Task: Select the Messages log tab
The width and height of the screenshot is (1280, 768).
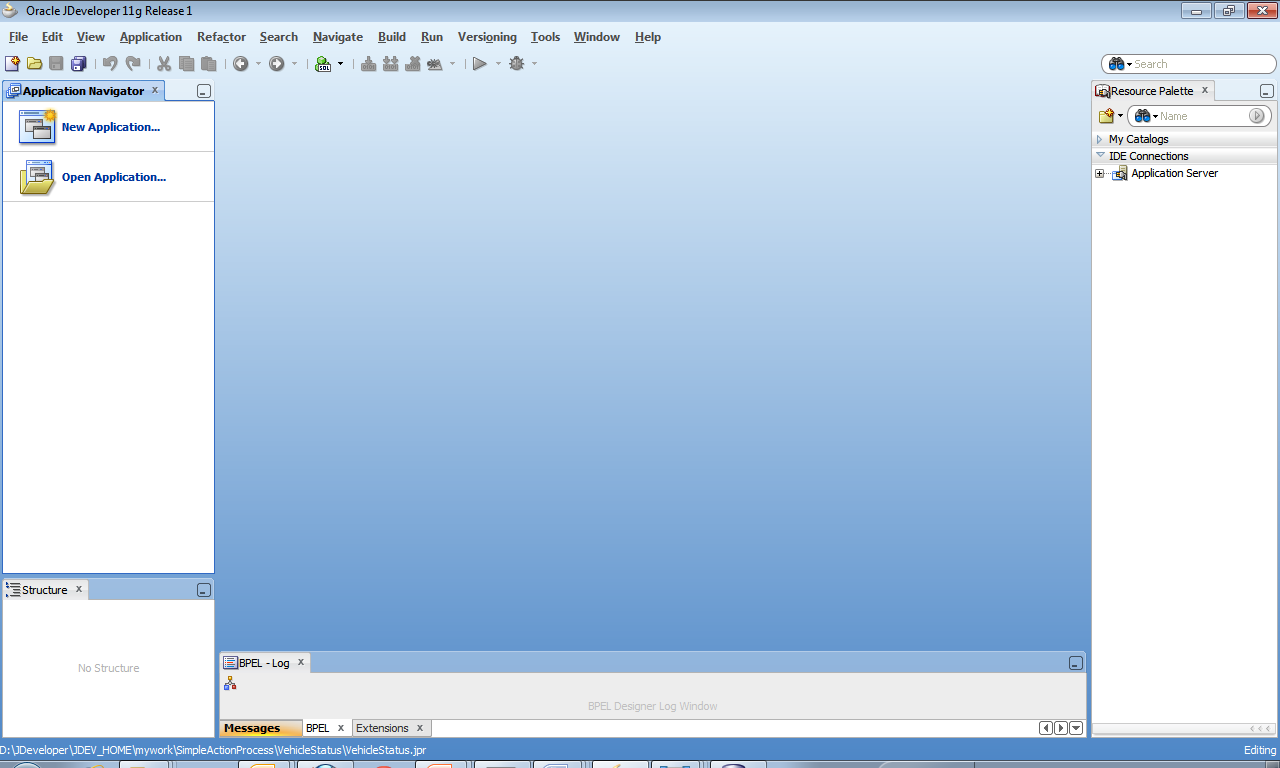Action: (x=252, y=728)
